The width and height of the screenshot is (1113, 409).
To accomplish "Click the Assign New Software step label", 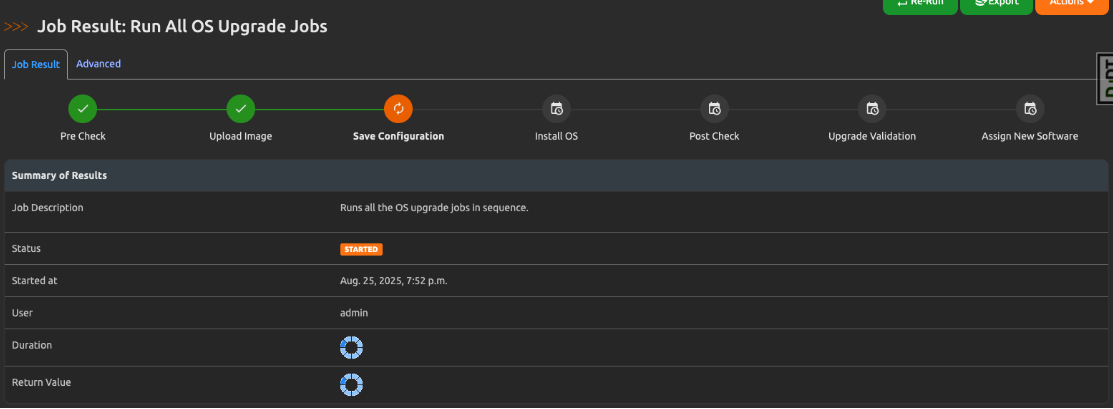I will click(x=1030, y=136).
